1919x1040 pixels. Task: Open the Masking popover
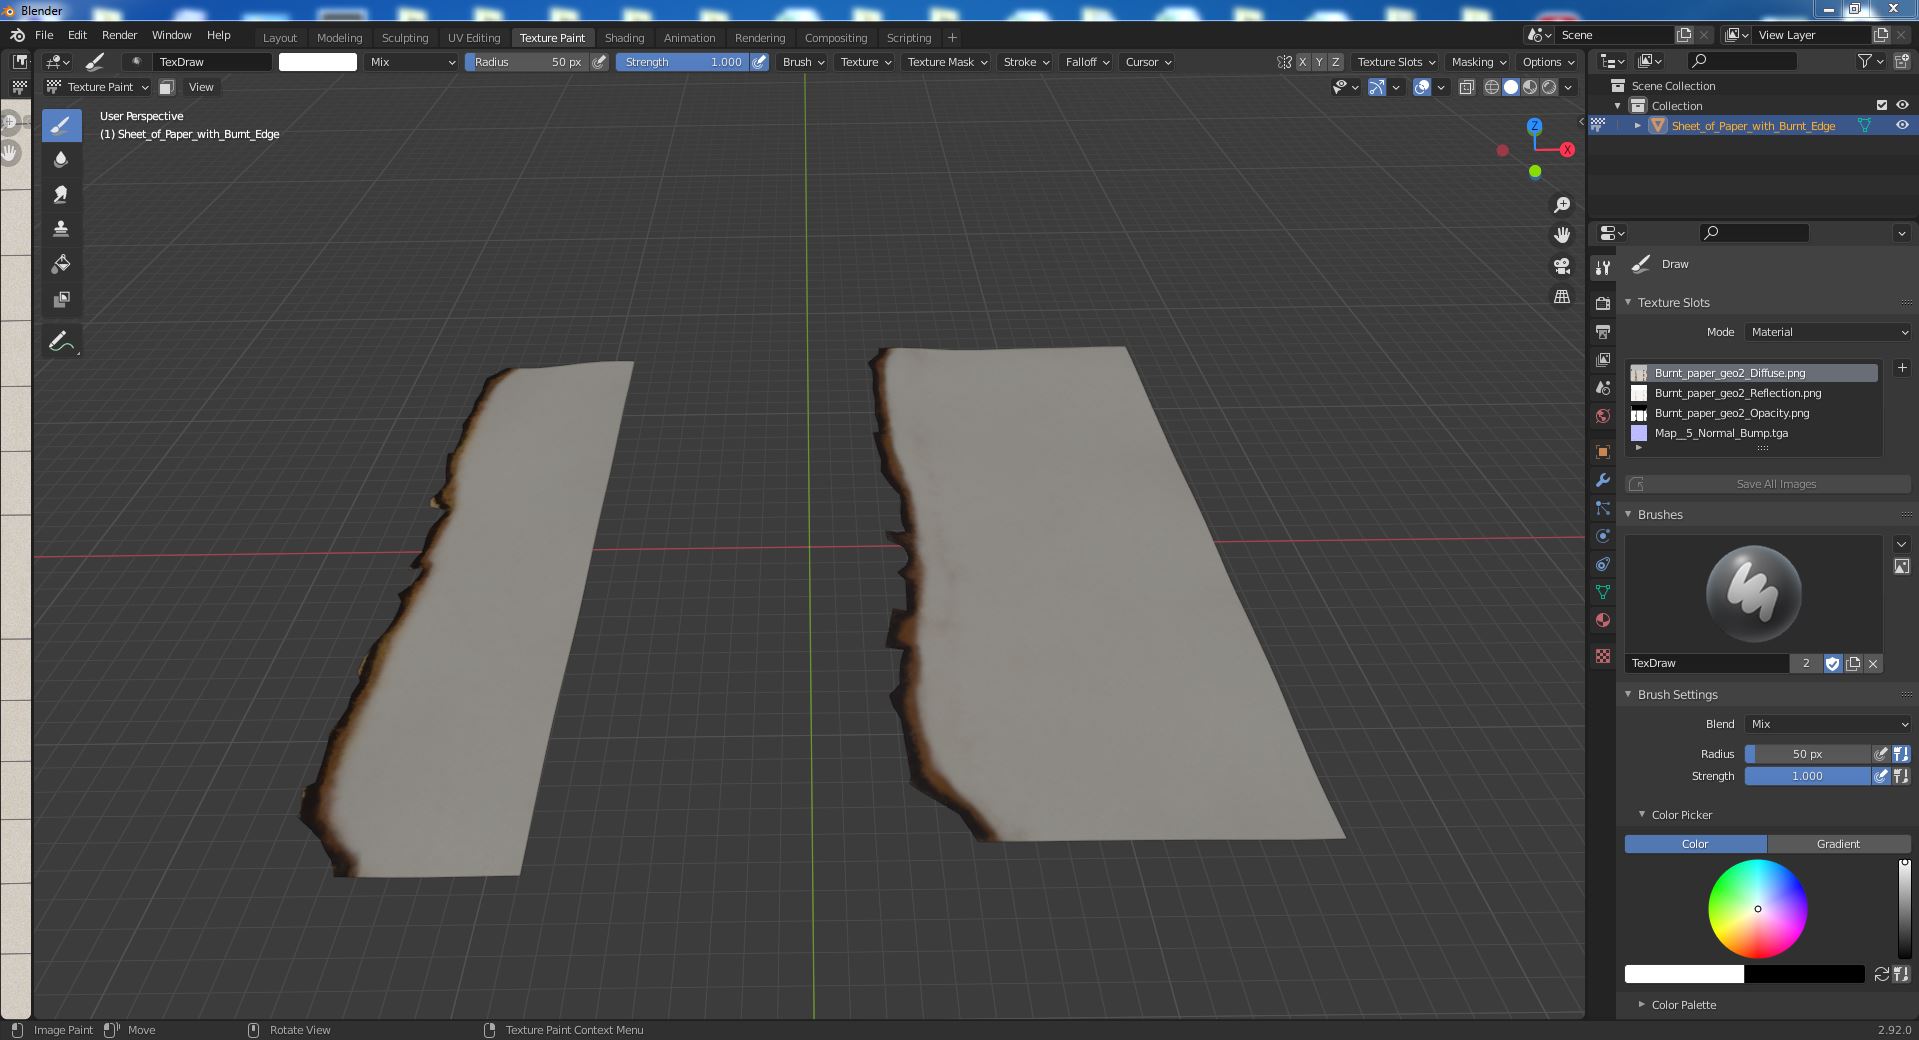[1478, 62]
